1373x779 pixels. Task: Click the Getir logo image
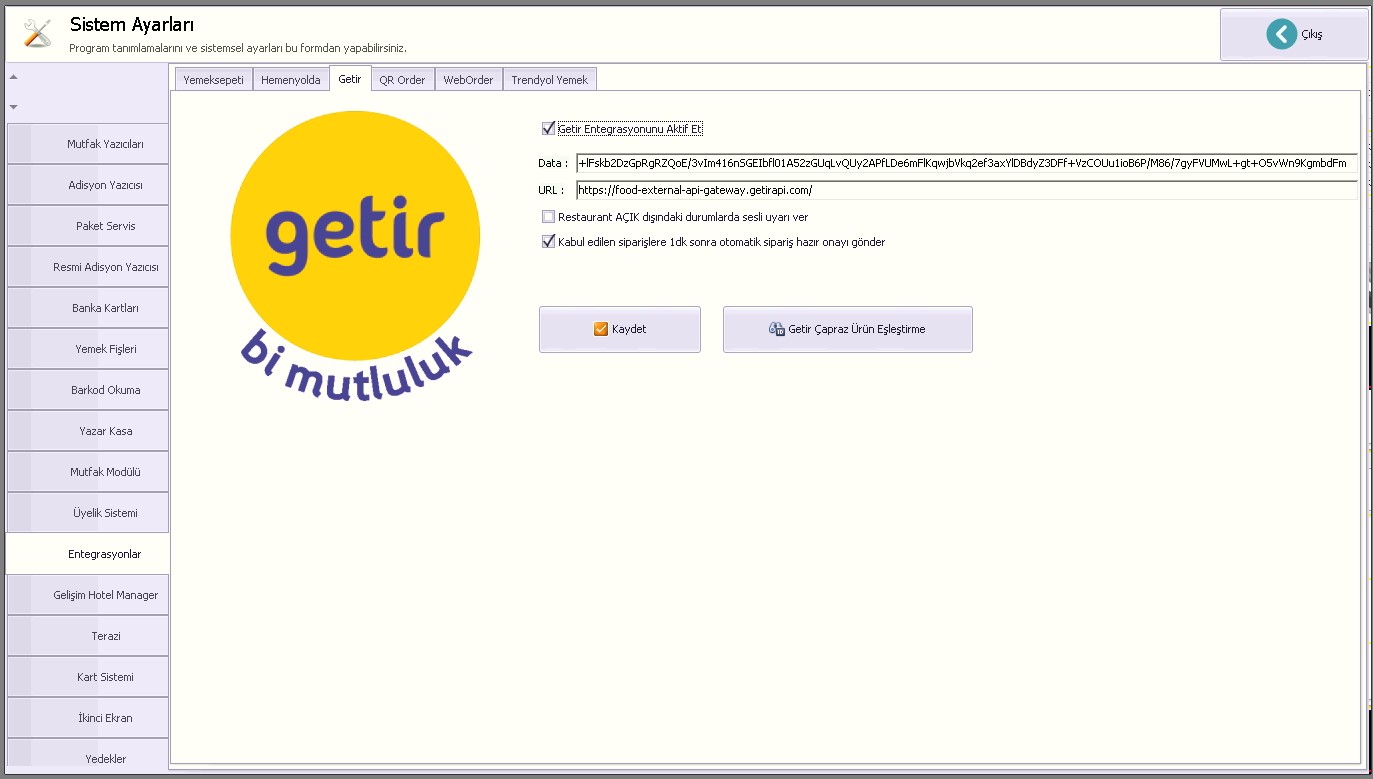tap(355, 255)
